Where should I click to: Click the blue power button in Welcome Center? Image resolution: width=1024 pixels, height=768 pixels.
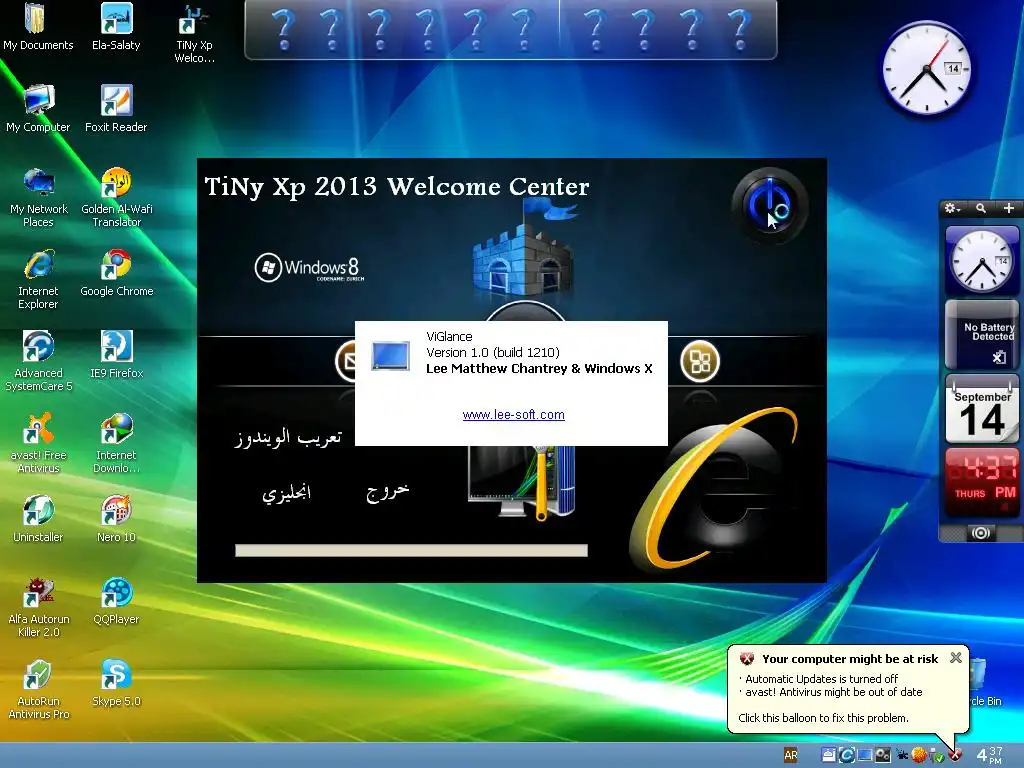770,206
